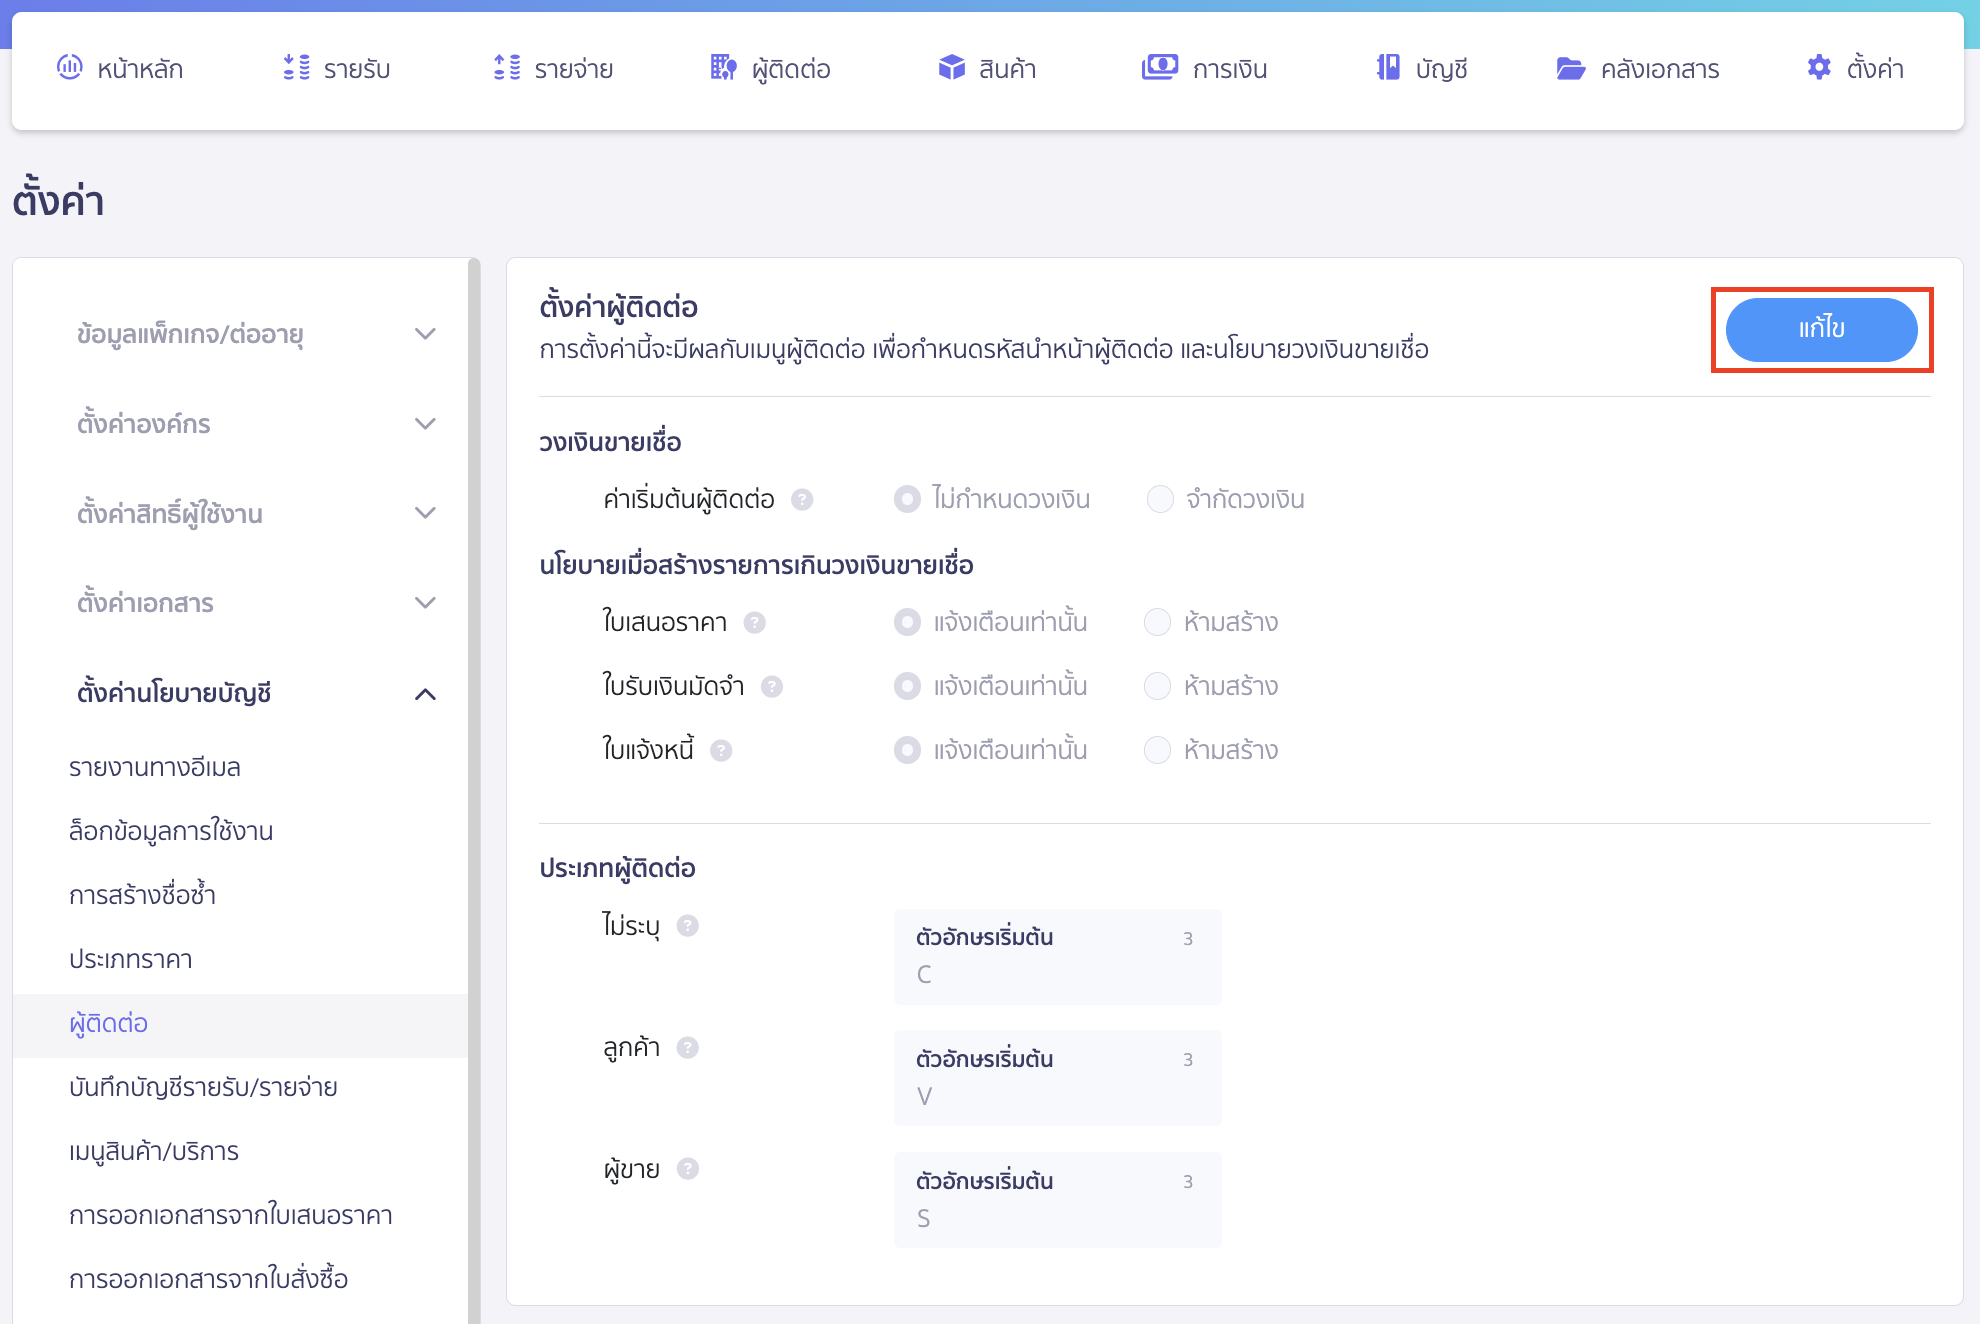Viewport: 1980px width, 1324px height.
Task: Select the จำกัดวงเงิน radio option
Action: 1158,499
